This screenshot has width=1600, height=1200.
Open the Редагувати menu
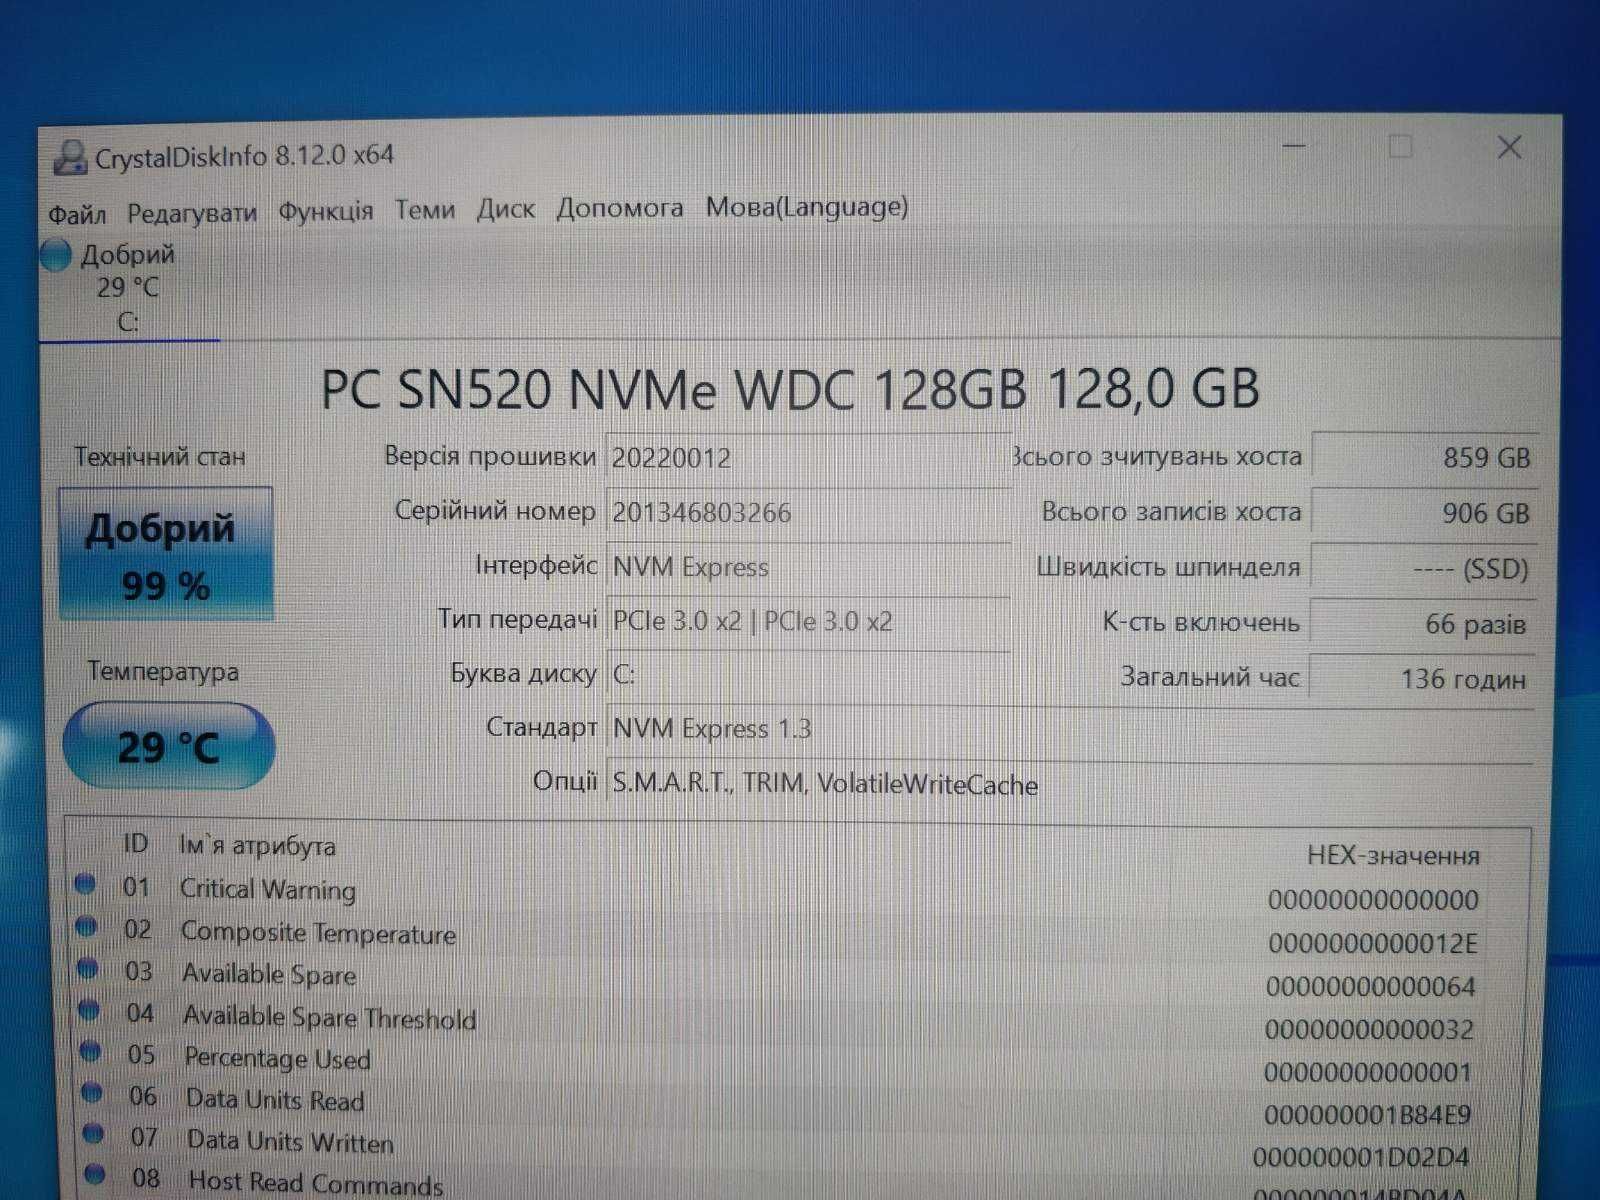pos(192,213)
